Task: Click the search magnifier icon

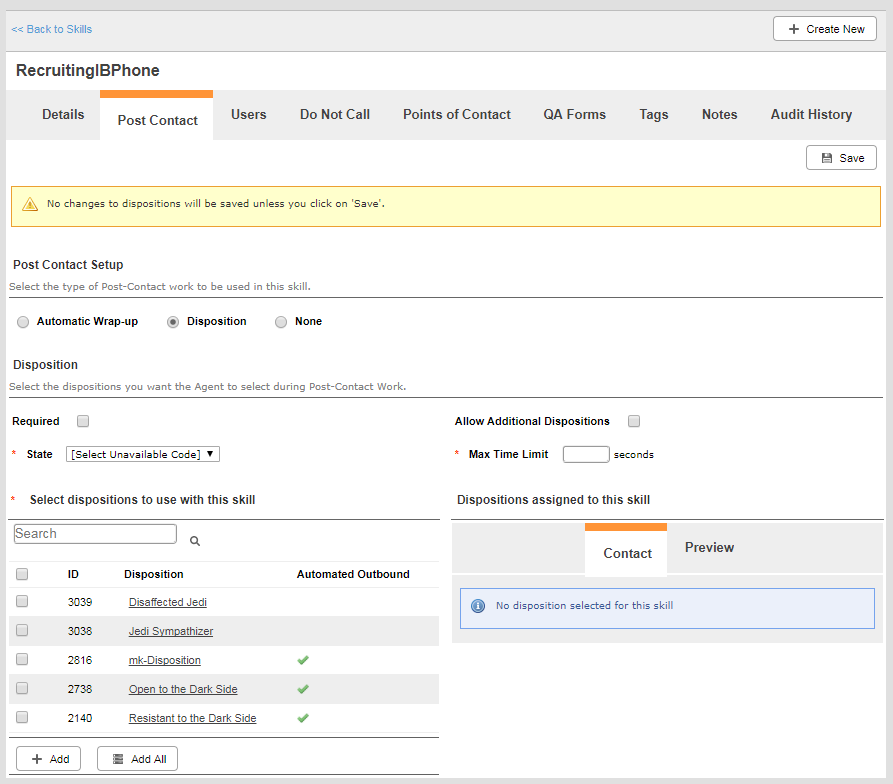Action: pyautogui.click(x=195, y=541)
